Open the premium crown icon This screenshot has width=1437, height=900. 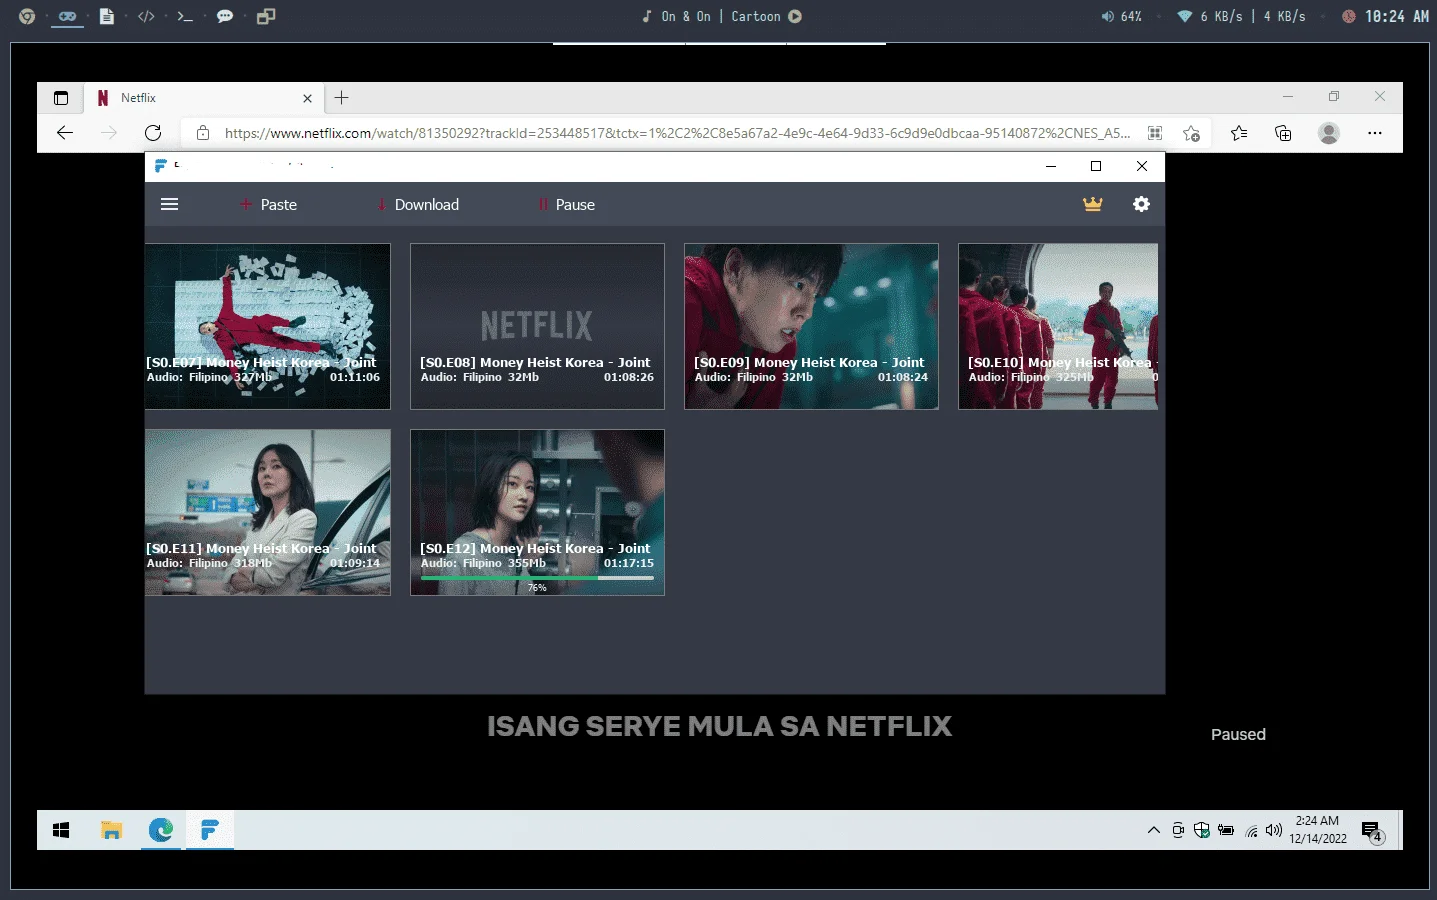(x=1092, y=204)
